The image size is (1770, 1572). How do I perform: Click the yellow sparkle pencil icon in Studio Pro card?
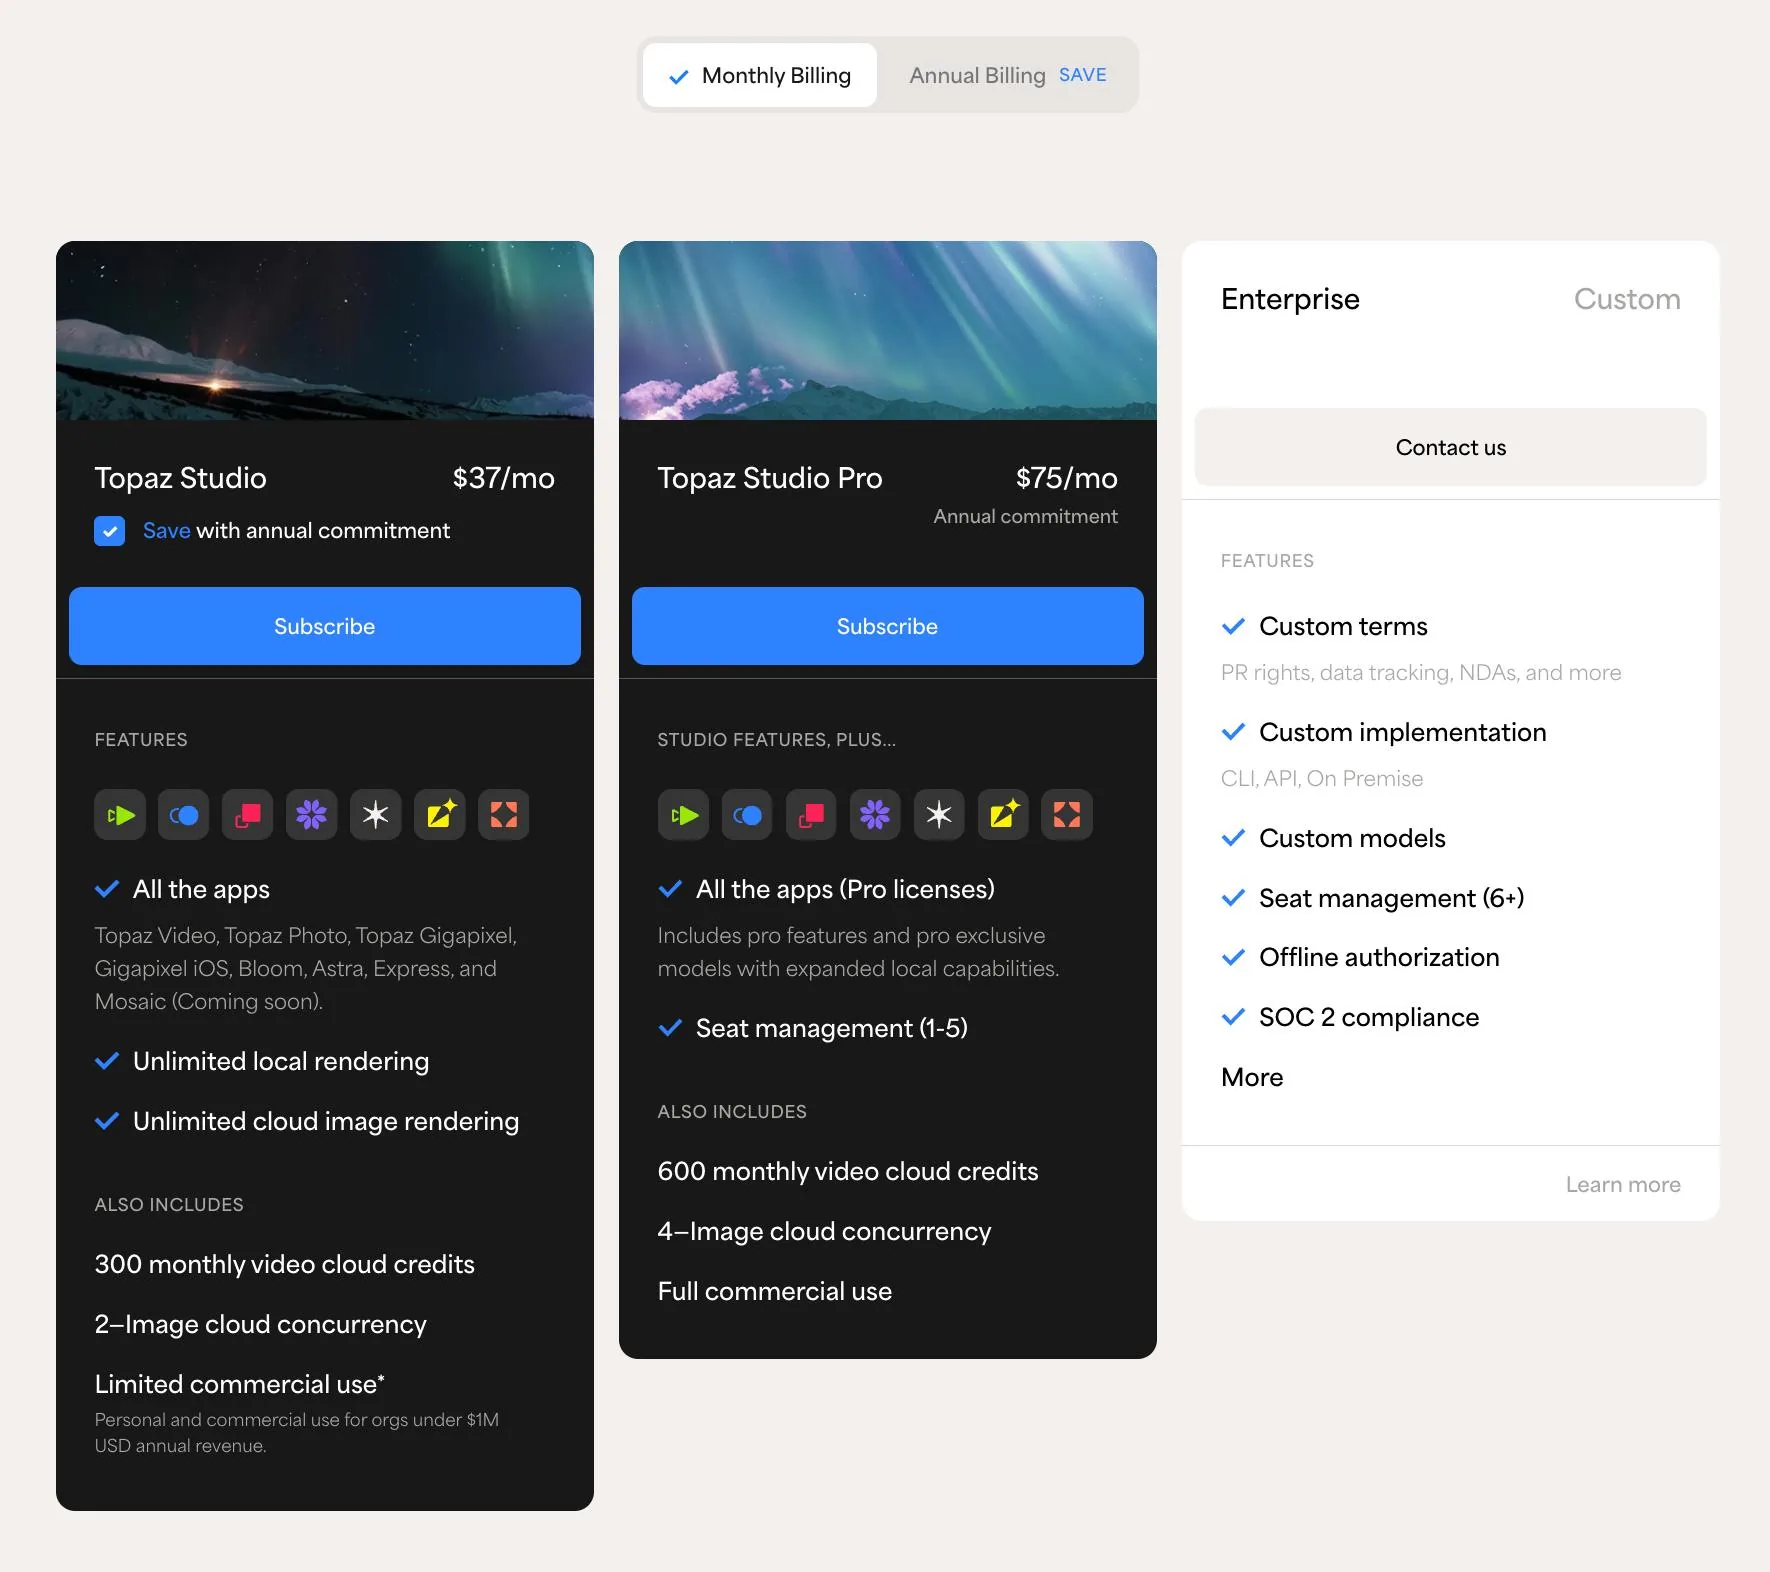1003,815
